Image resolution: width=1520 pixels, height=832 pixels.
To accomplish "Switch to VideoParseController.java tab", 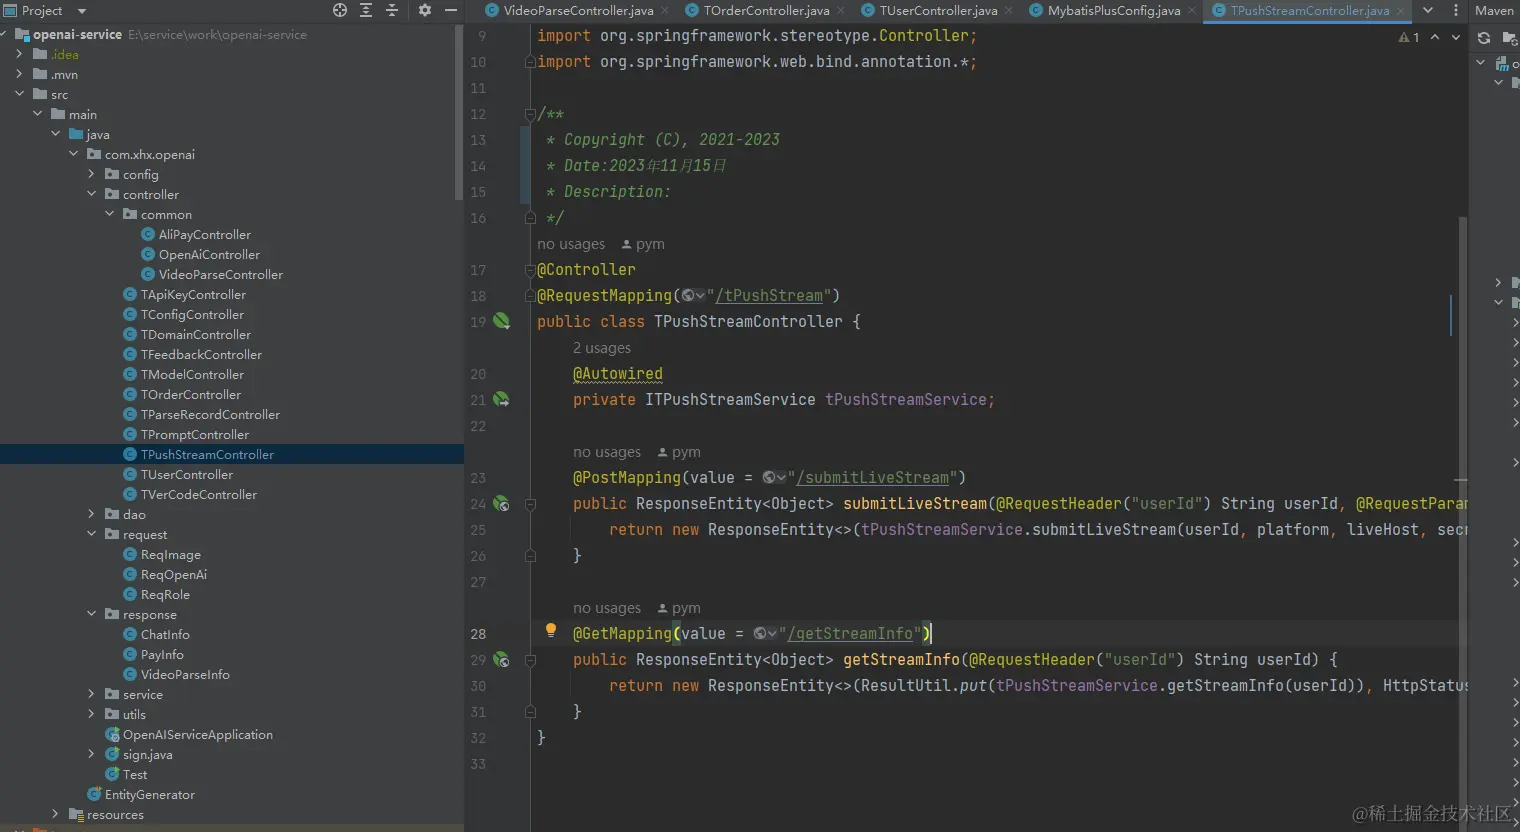I will coord(568,10).
